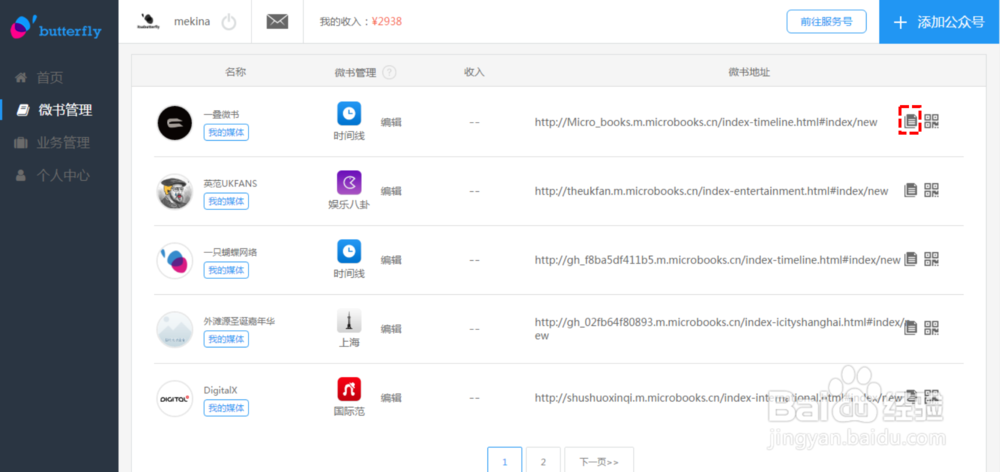
Task: Copy the address for 一叠微书
Action: coord(911,121)
